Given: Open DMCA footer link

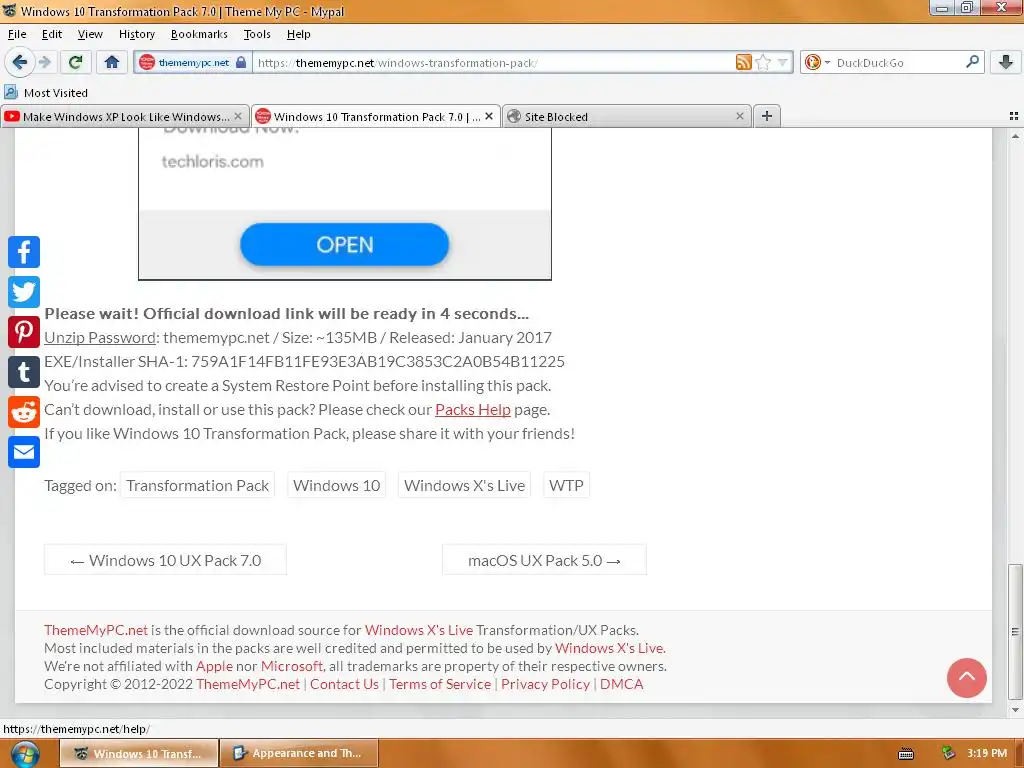Looking at the screenshot, I should click(622, 684).
